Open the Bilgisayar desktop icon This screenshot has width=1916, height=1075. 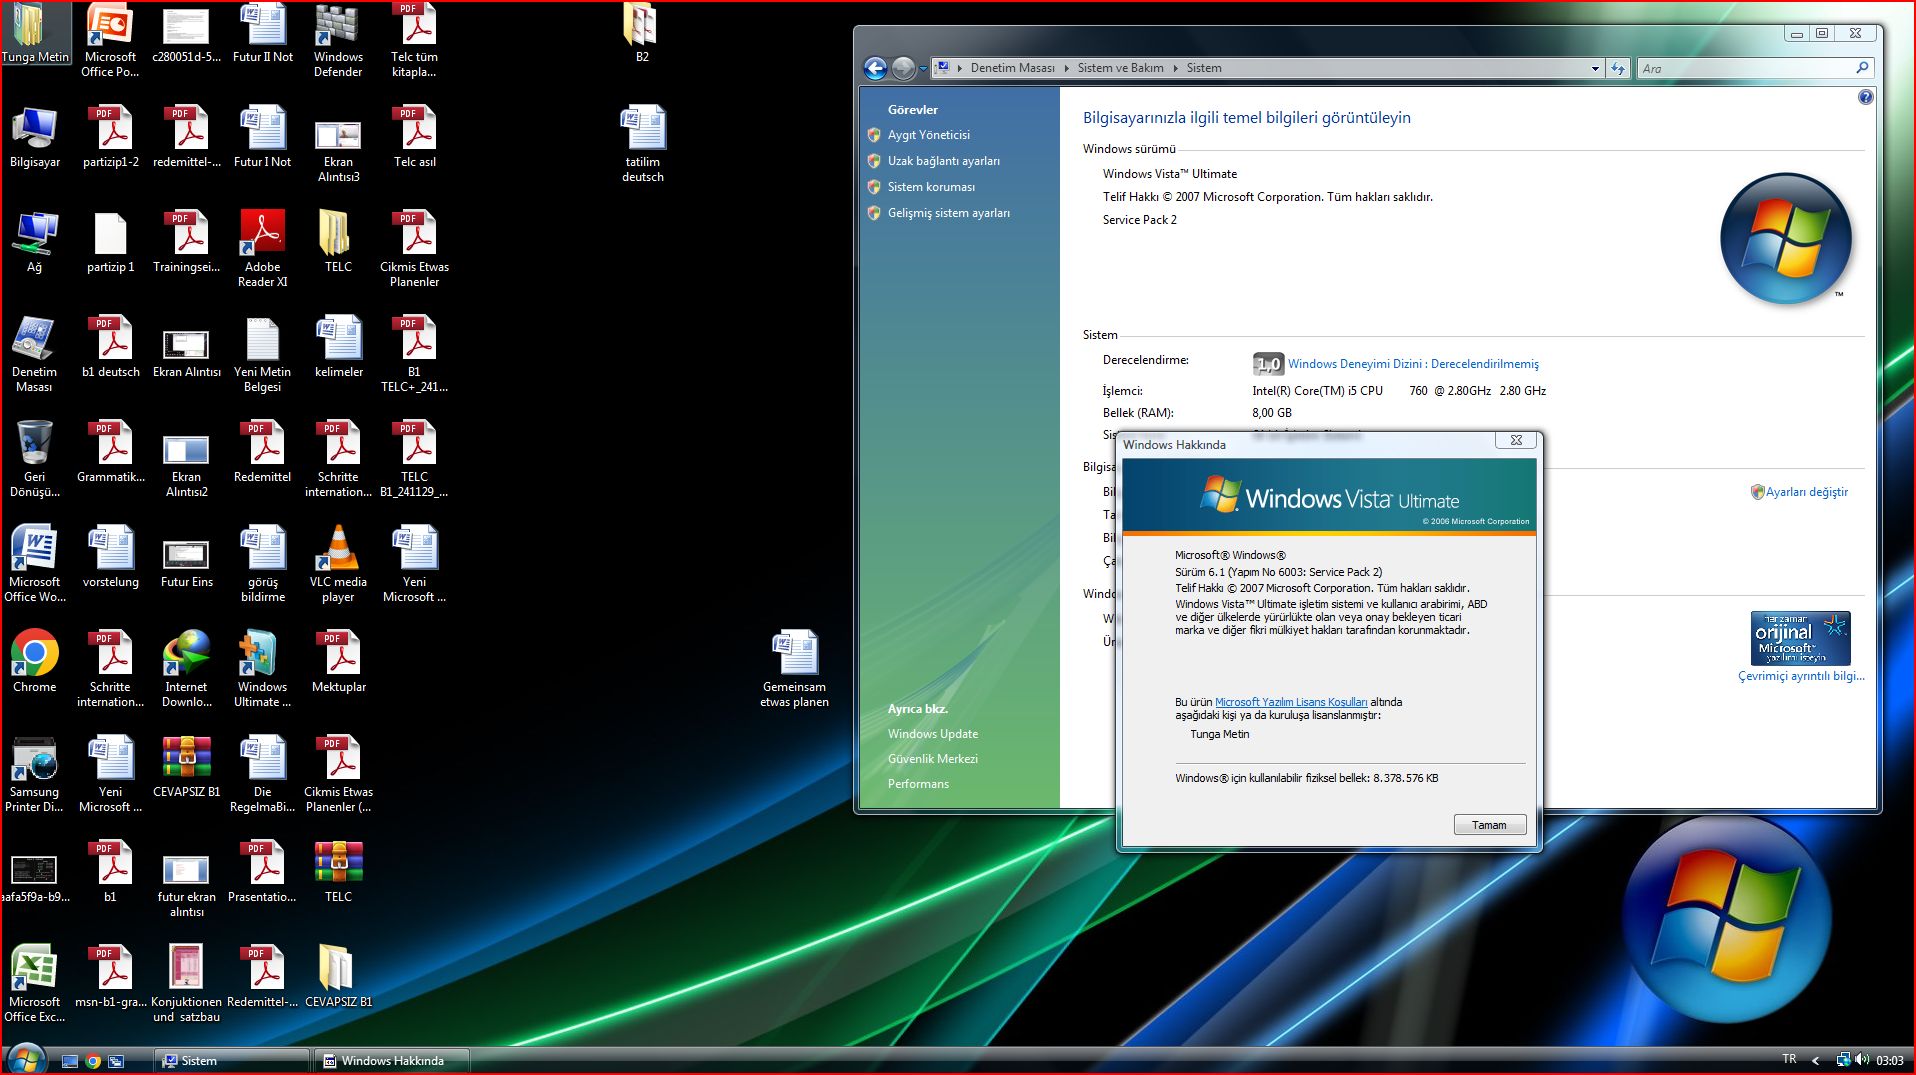click(x=35, y=137)
